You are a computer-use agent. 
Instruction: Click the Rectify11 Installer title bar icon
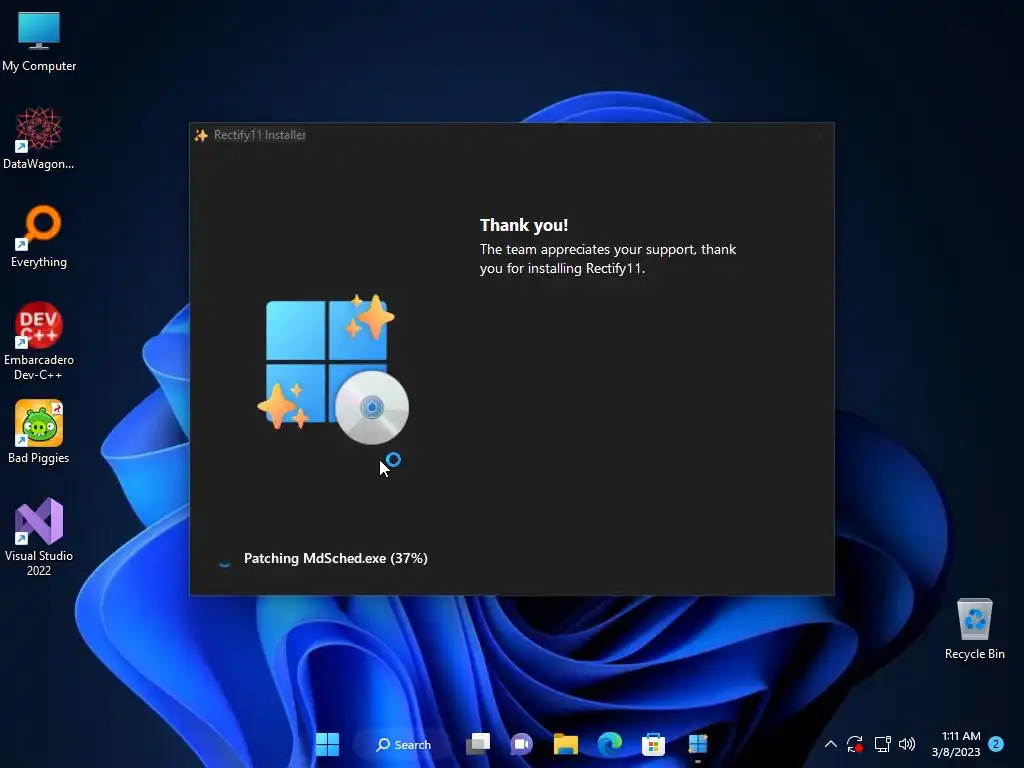tap(201, 135)
